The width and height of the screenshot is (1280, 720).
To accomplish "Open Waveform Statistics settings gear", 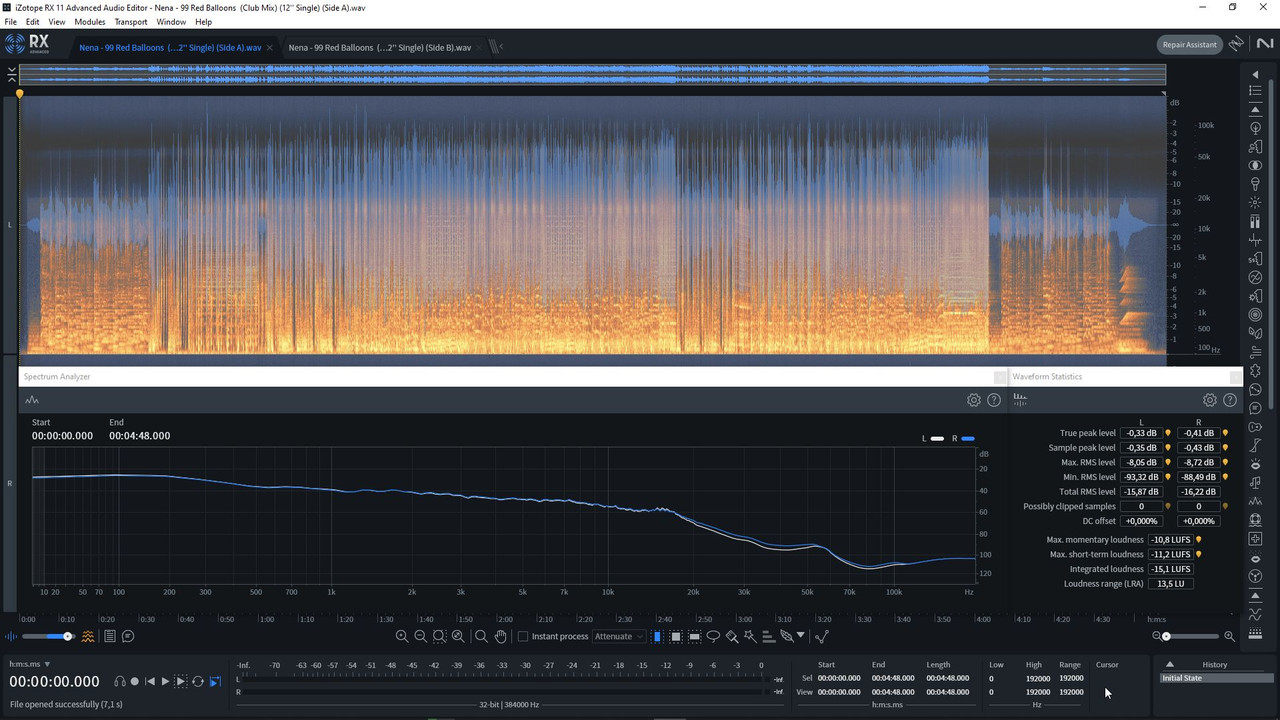I will tap(1209, 400).
